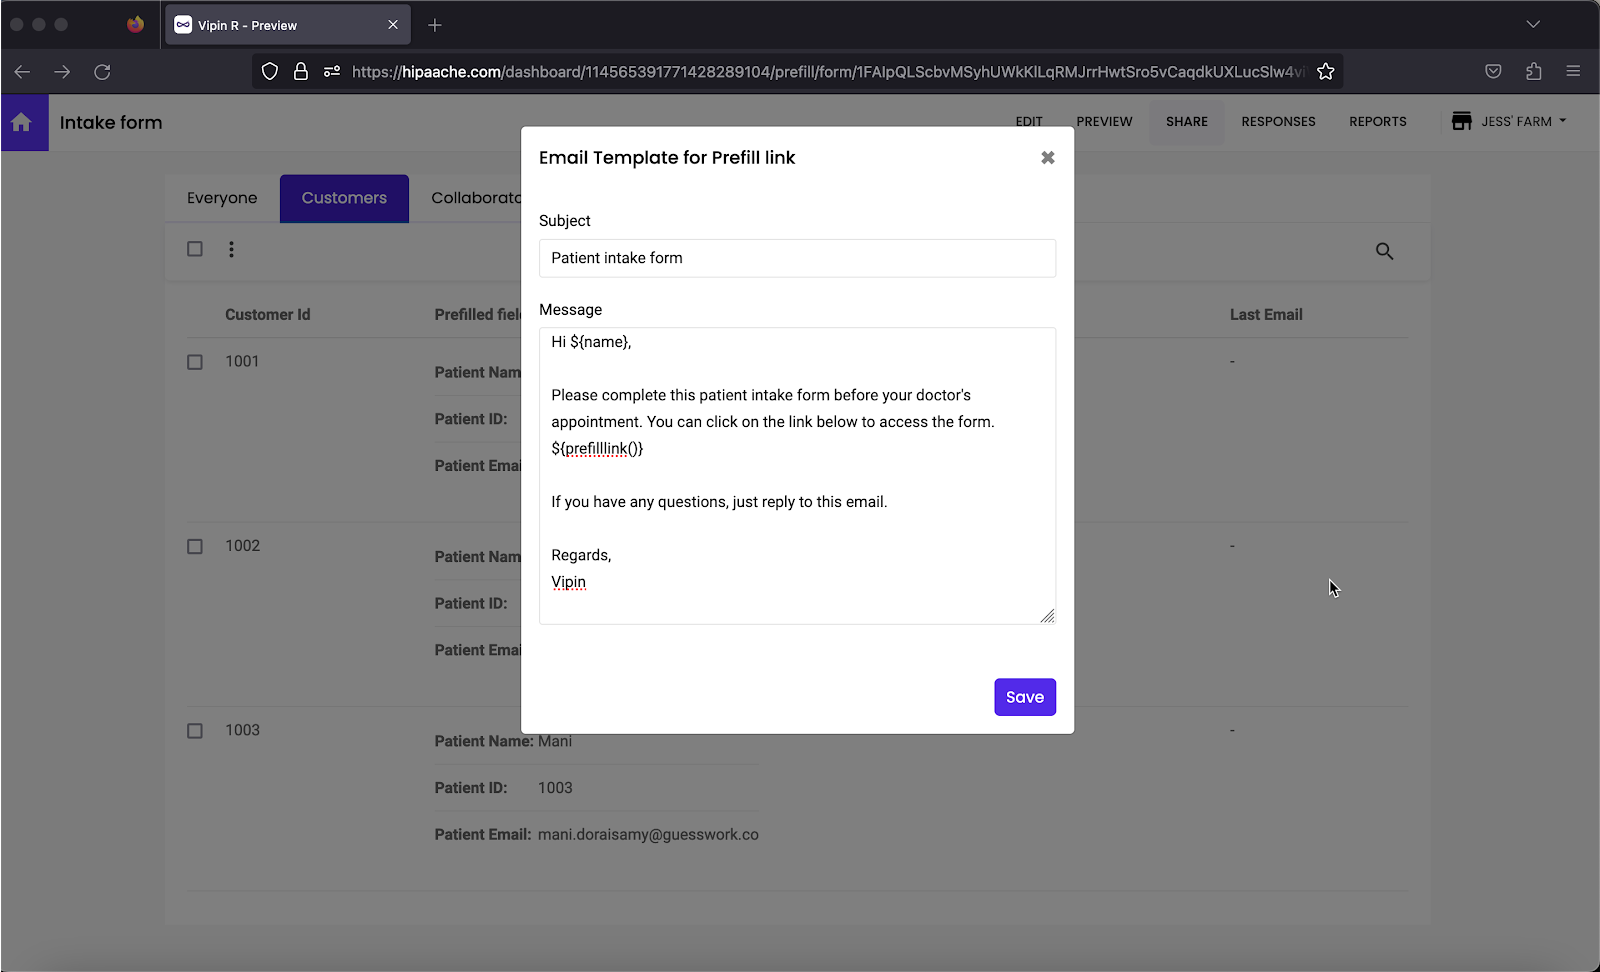Bookmark the page with the star icon
The height and width of the screenshot is (972, 1600).
click(x=1326, y=71)
